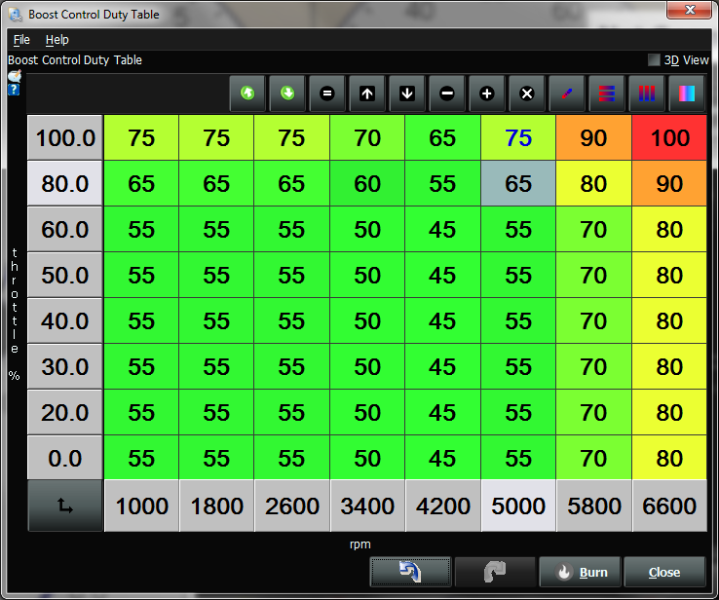Click the minus (subtract) toolbar icon

pos(447,93)
